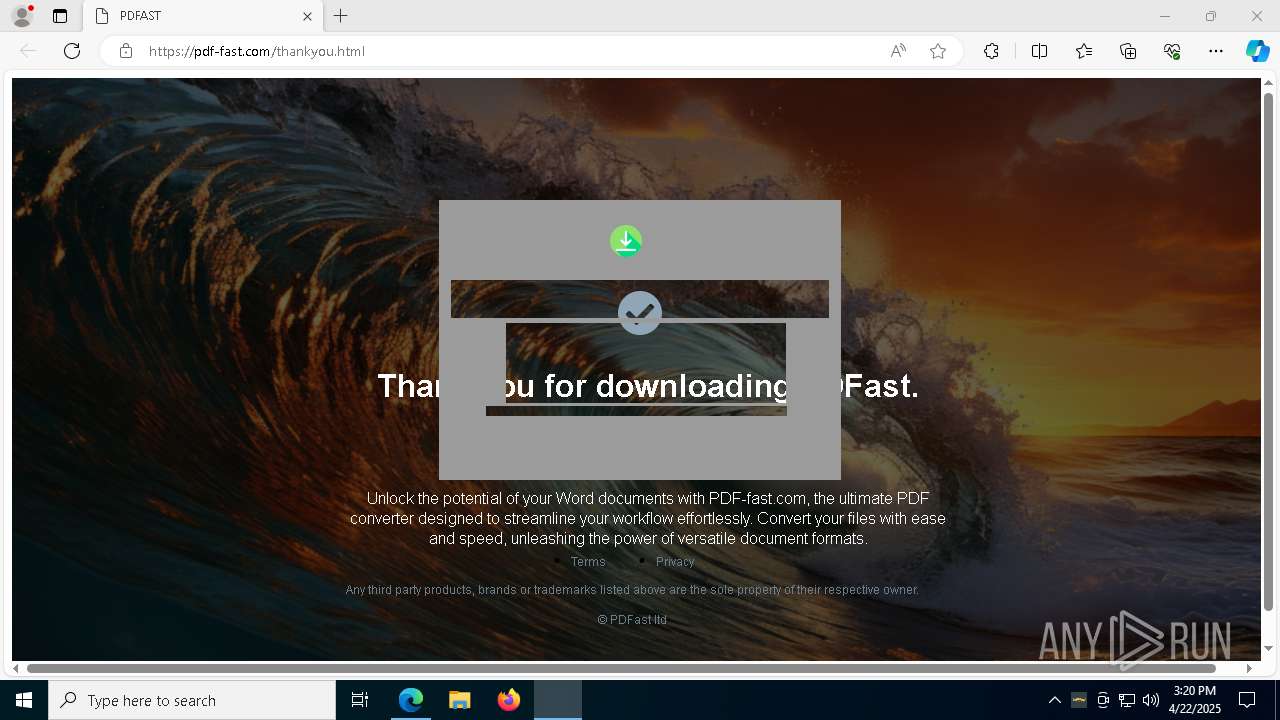This screenshot has width=1280, height=720.
Task: Enable split screen view
Action: (x=1039, y=51)
